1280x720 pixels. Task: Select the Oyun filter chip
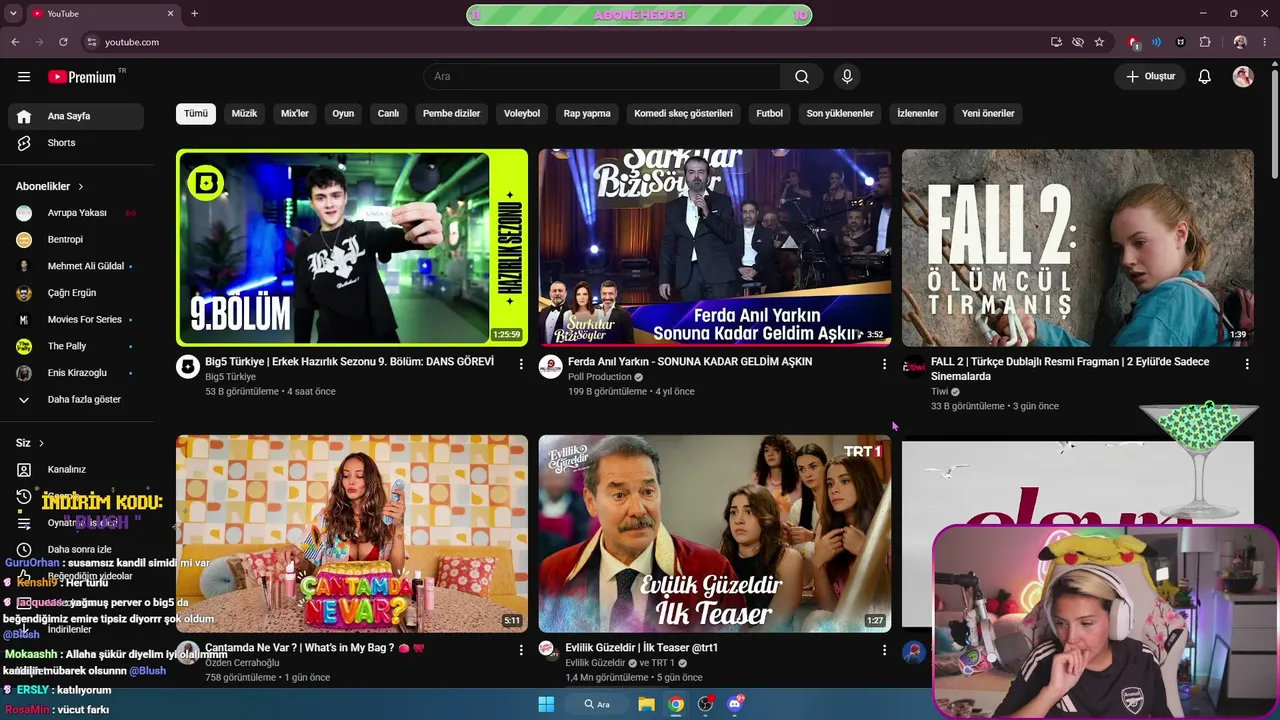343,114
